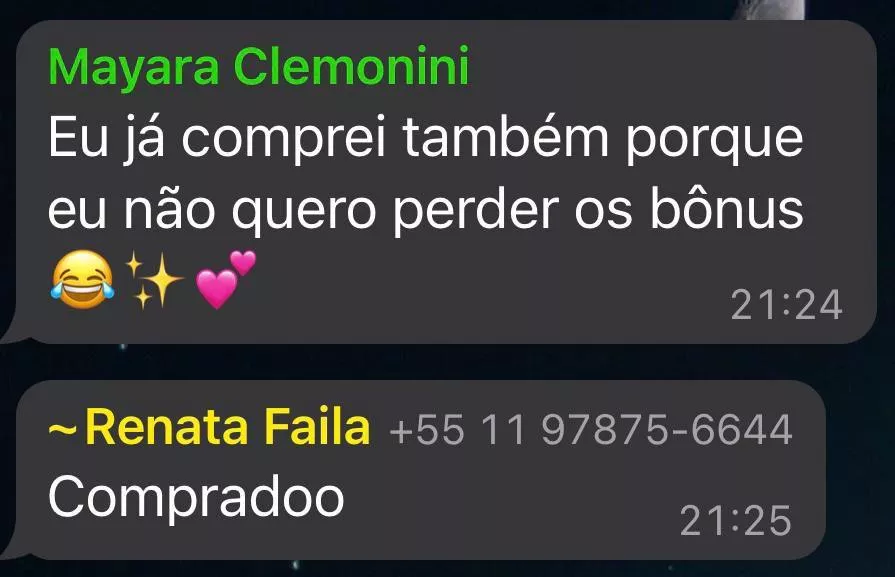895x577 pixels.
Task: Tap the line 'Eu já comprei também porque'
Action: click(426, 140)
